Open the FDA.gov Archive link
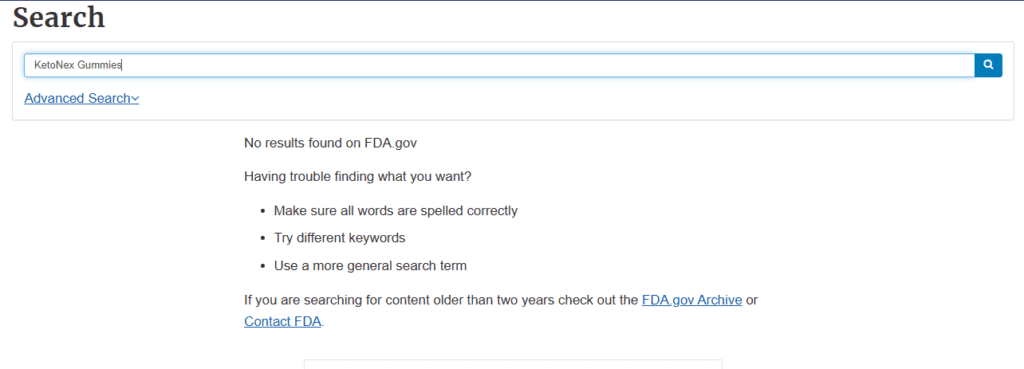The width and height of the screenshot is (1024, 369). coord(692,300)
